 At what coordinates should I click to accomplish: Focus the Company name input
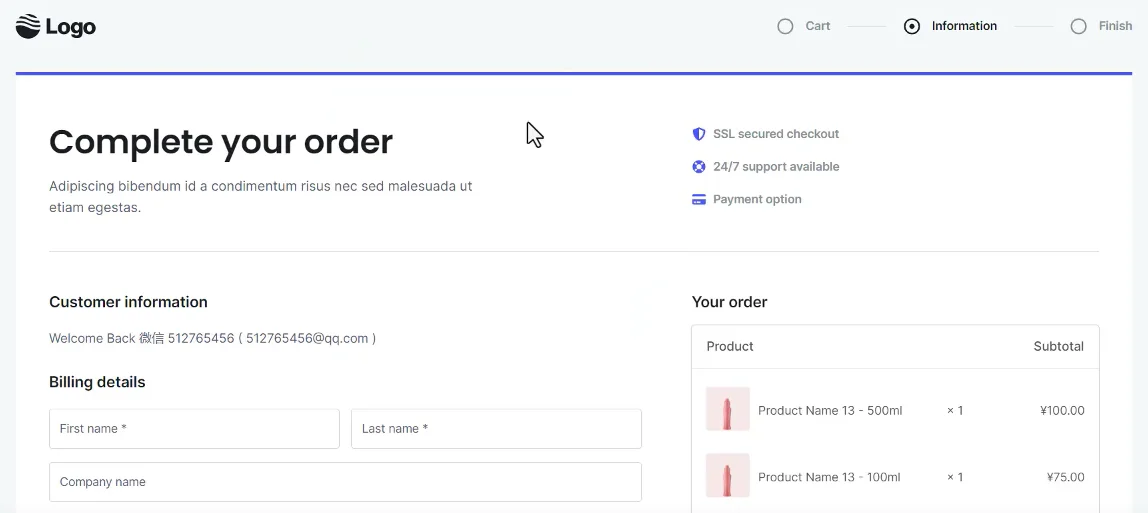[x=345, y=482]
